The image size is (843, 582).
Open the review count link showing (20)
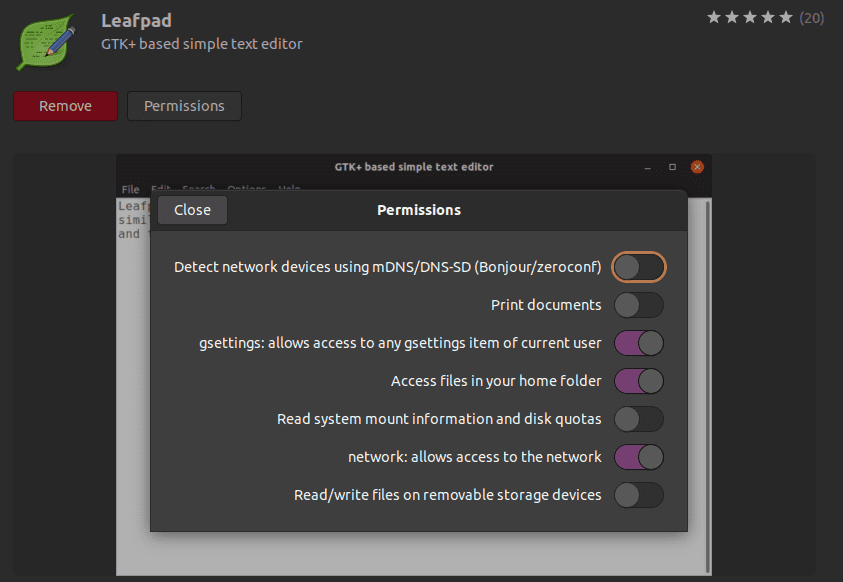[x=811, y=17]
